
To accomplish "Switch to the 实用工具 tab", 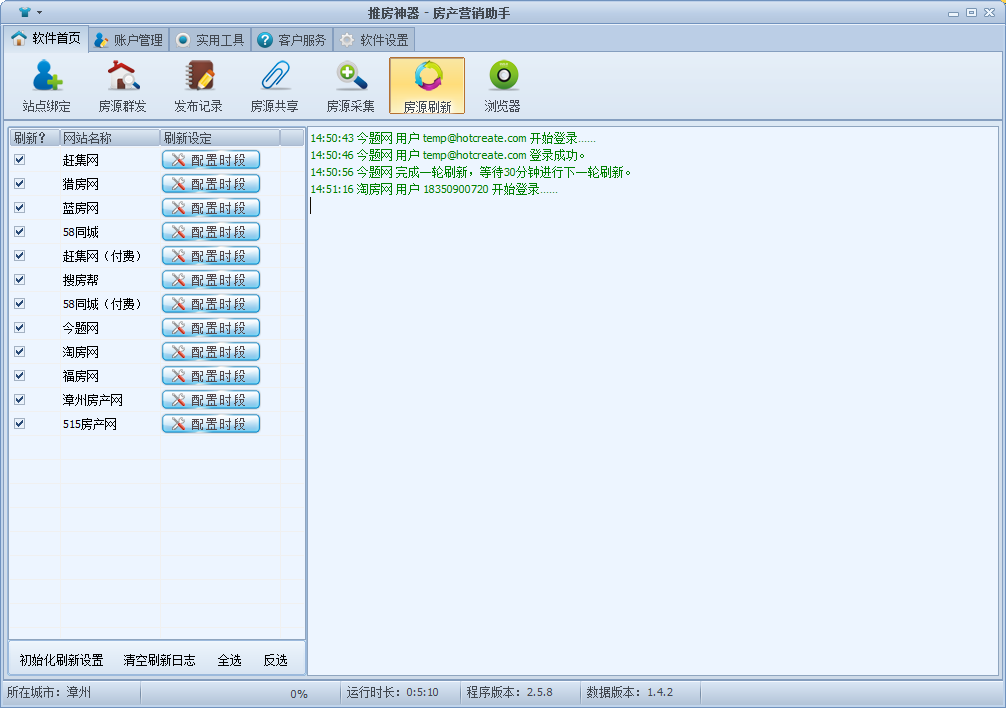I will tap(210, 40).
